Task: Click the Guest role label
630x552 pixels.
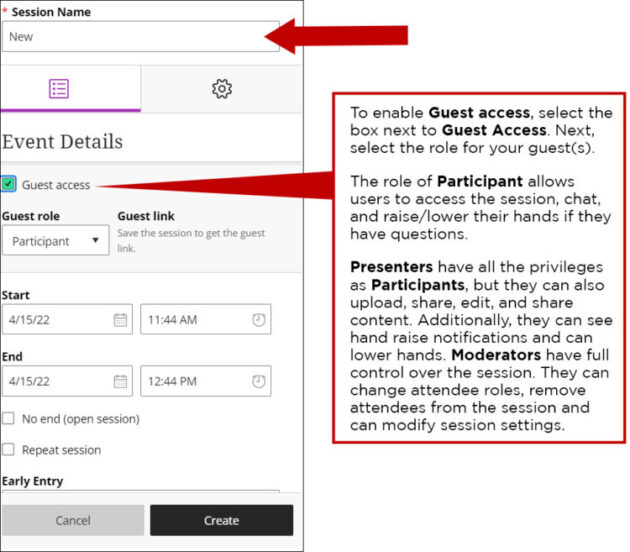Action: tap(31, 216)
